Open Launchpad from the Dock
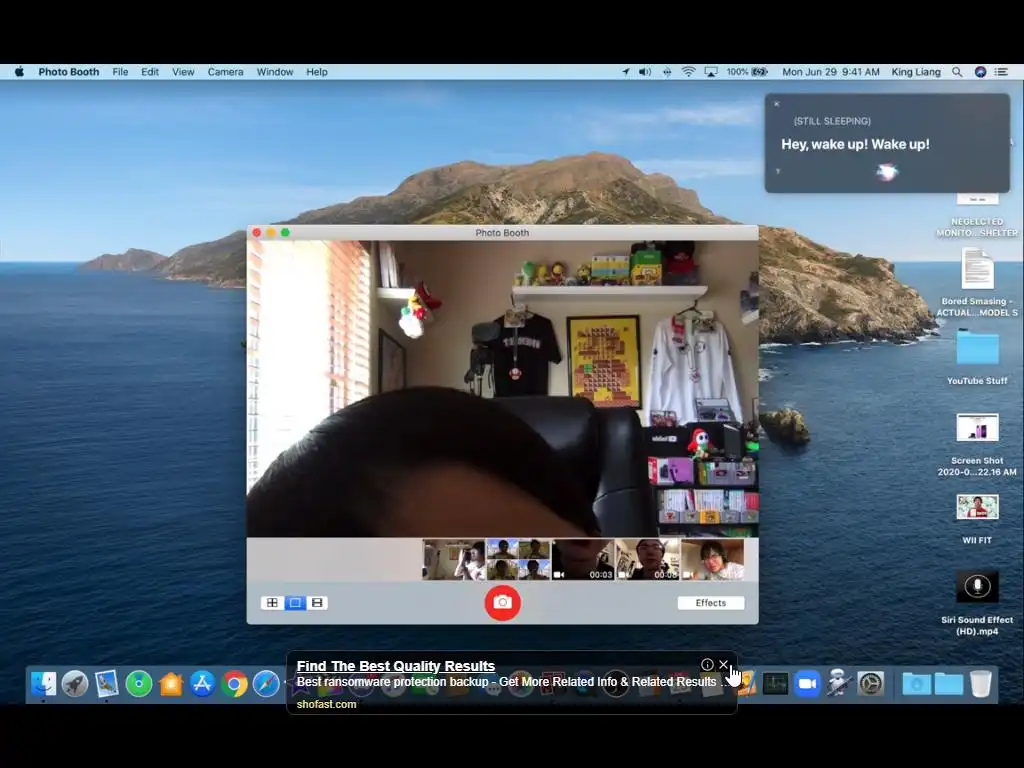The height and width of the screenshot is (768, 1024). (x=75, y=684)
